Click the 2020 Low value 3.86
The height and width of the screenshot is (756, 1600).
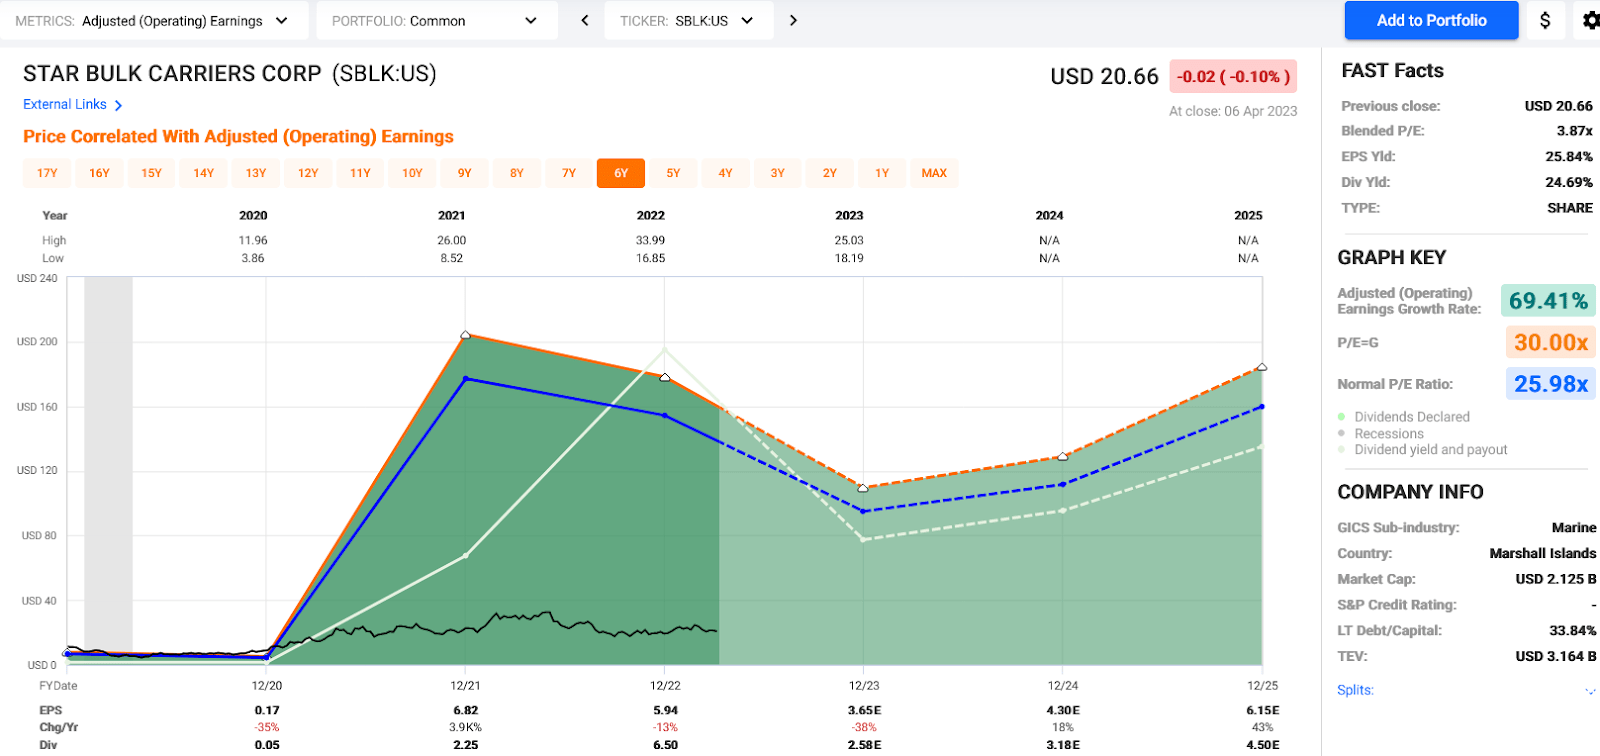pyautogui.click(x=253, y=258)
